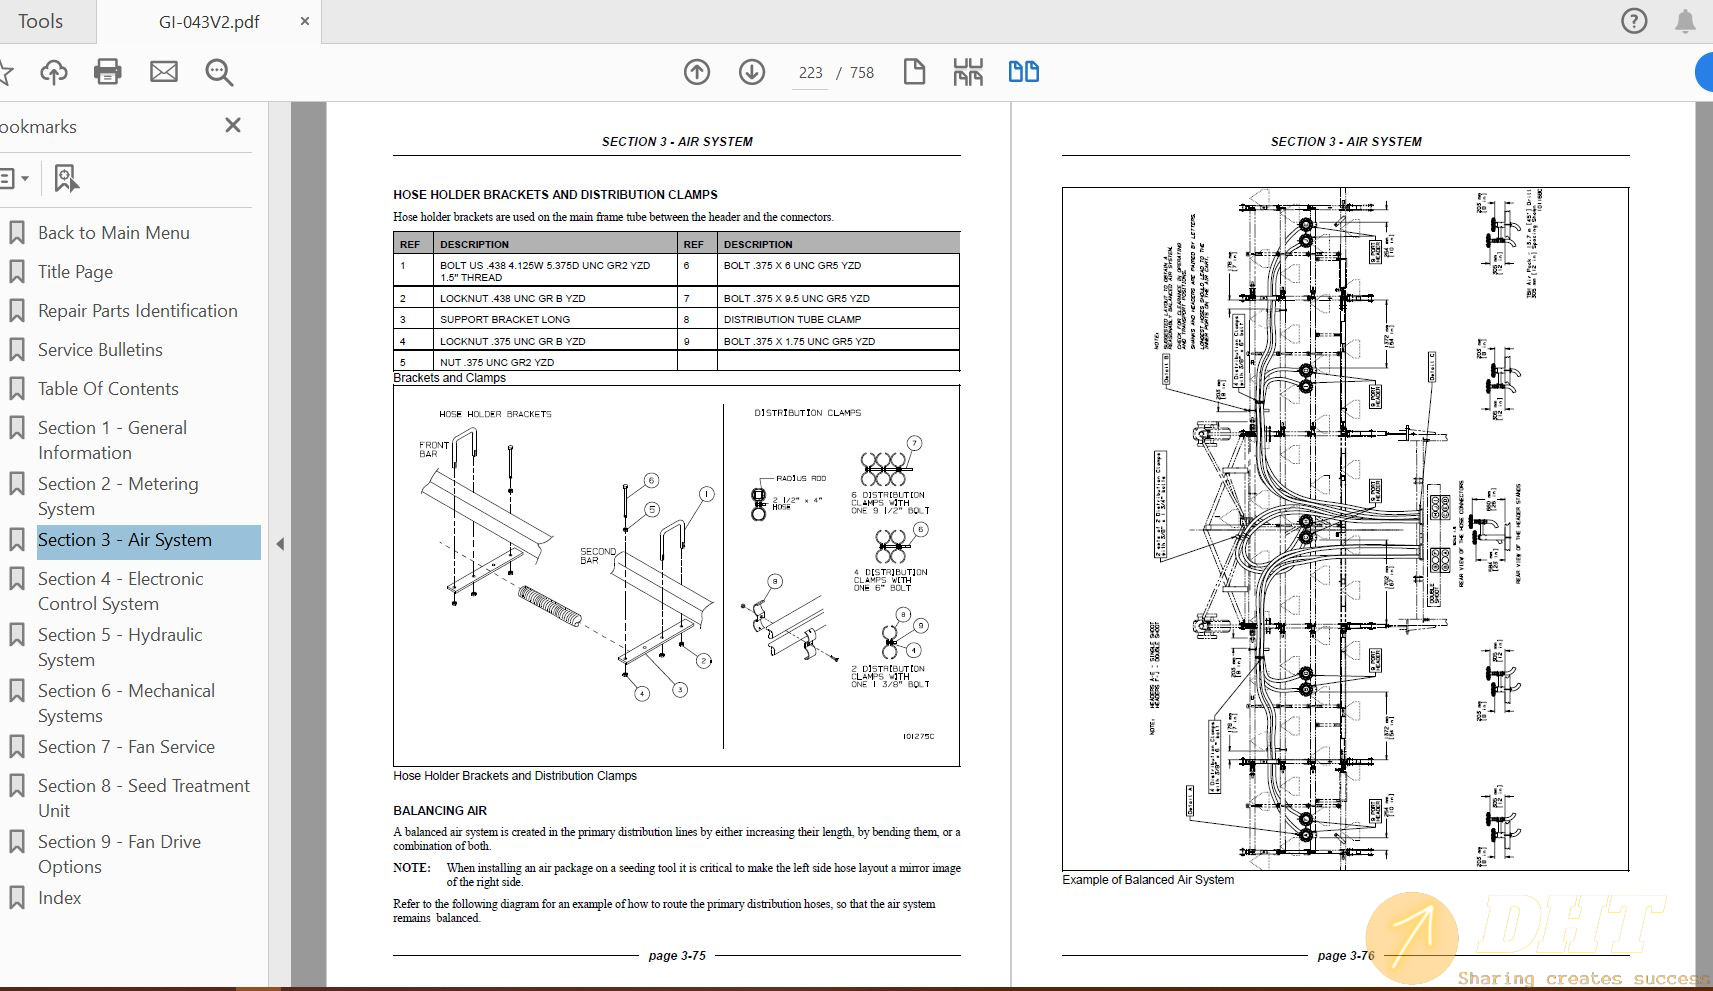Open the notifications bell
Viewport: 1713px width, 991px height.
click(1685, 21)
